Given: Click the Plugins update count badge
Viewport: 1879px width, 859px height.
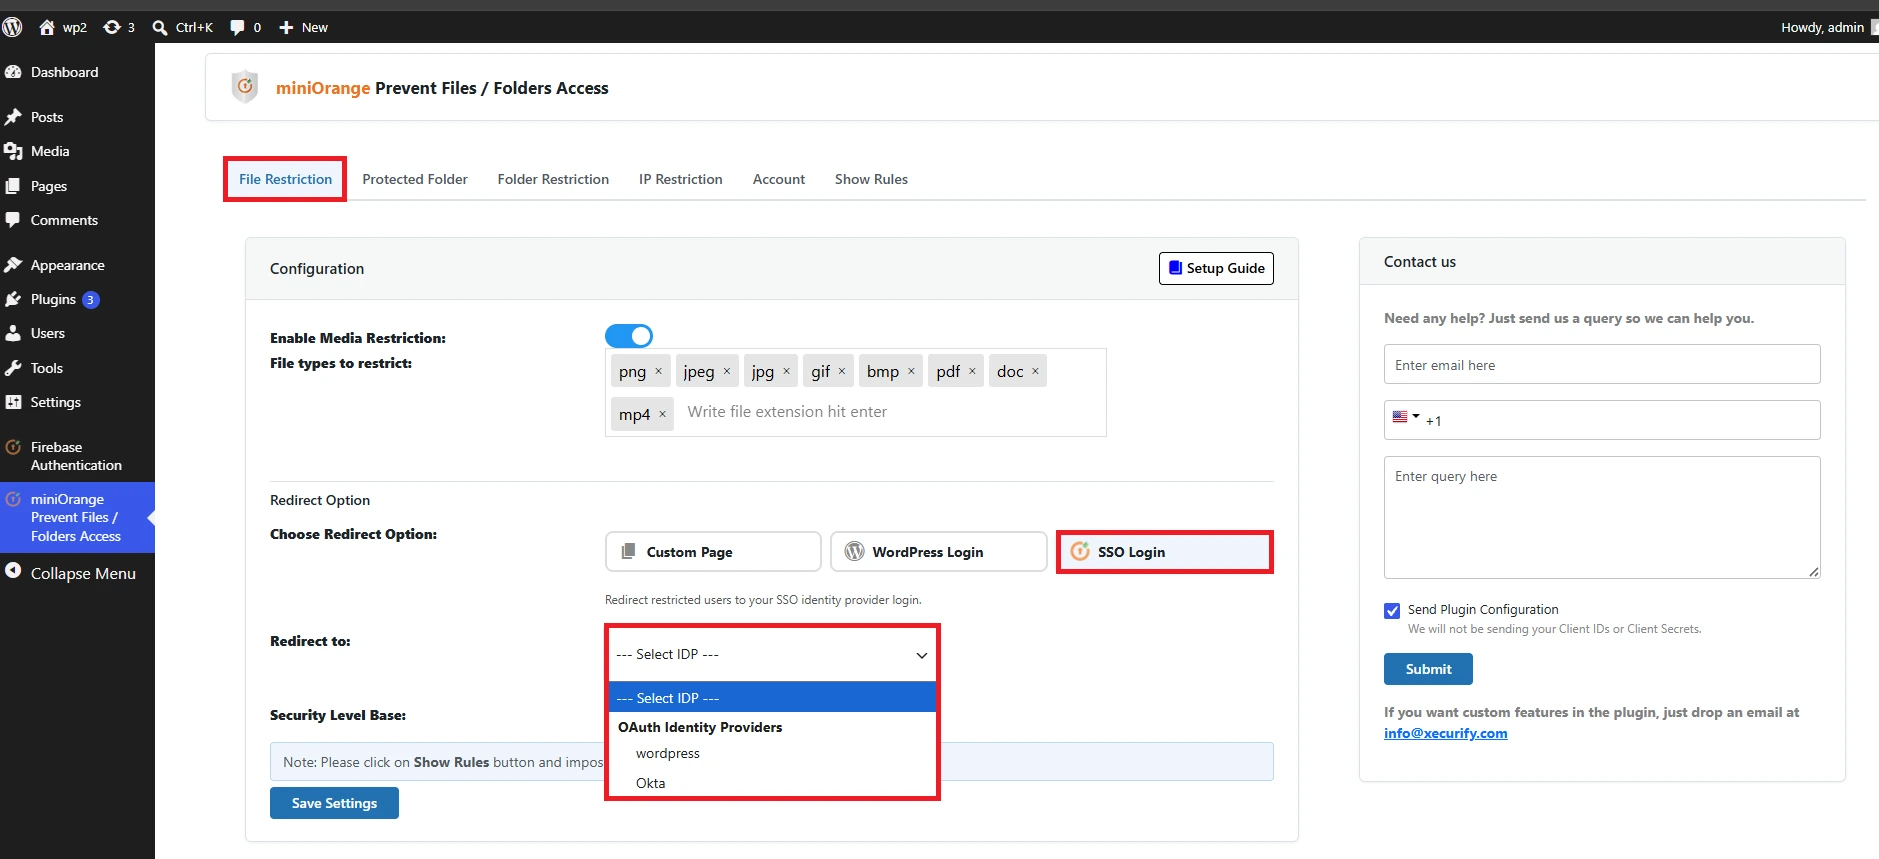Looking at the screenshot, I should pyautogui.click(x=90, y=299).
